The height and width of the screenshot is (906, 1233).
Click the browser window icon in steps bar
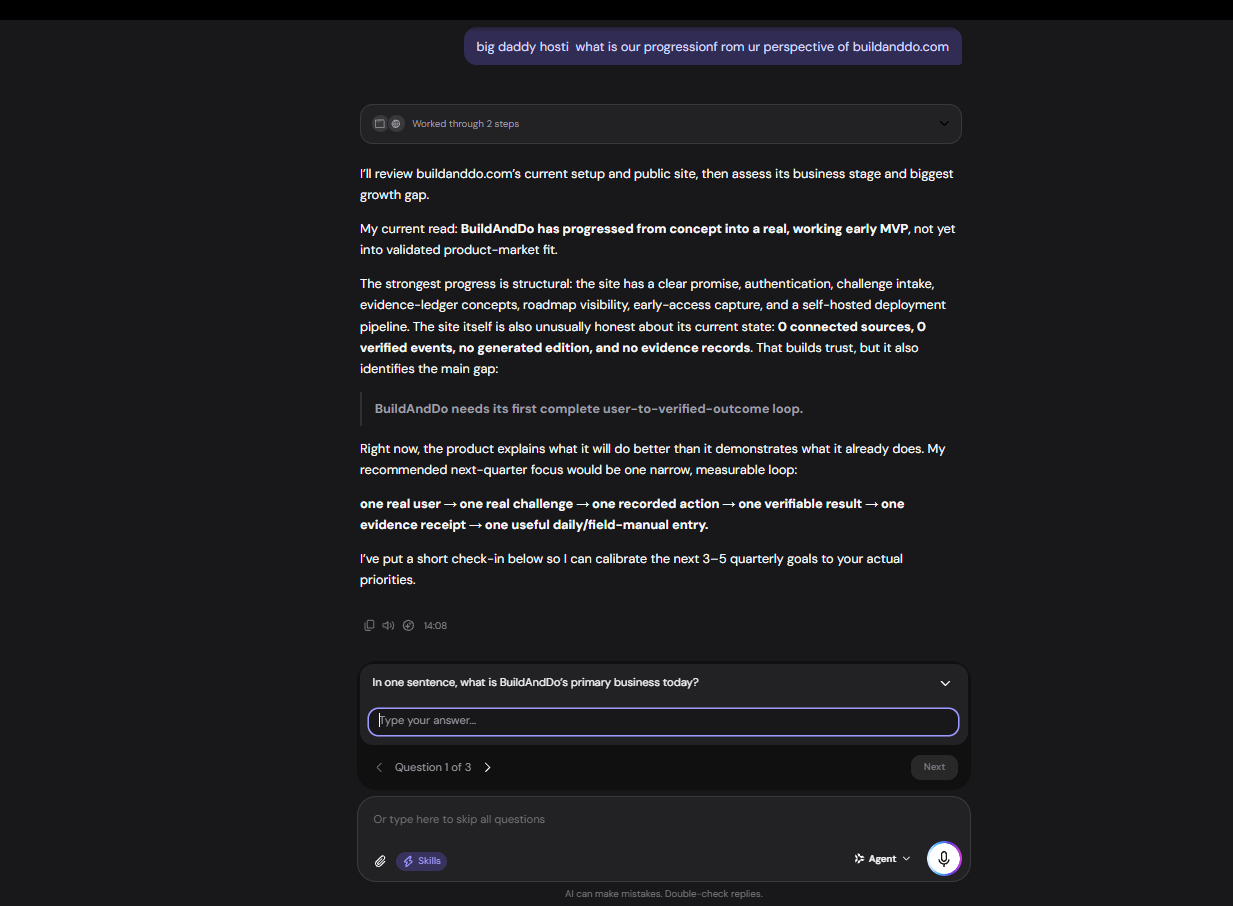tap(380, 124)
